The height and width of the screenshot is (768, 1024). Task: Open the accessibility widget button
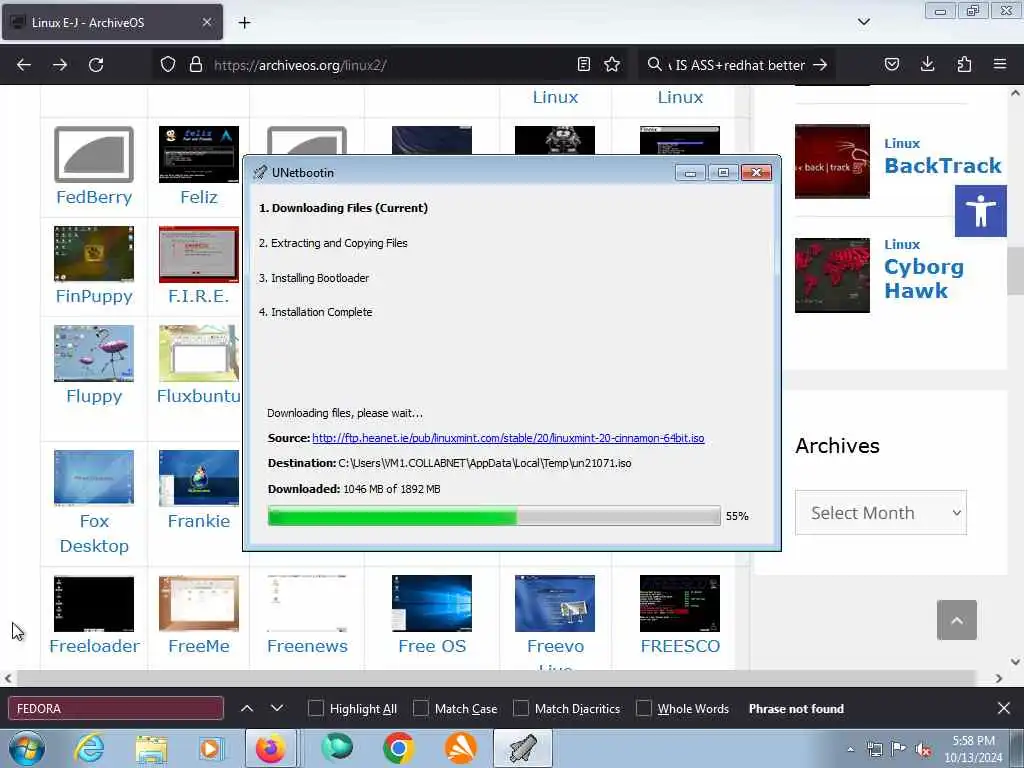tap(980, 211)
